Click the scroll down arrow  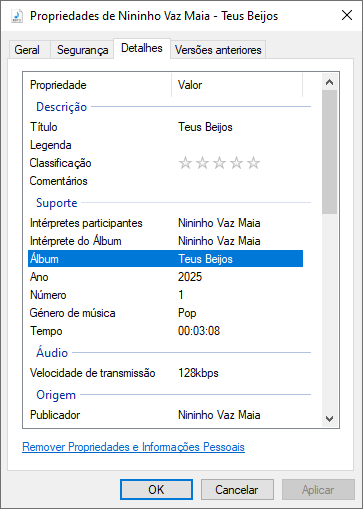(329, 419)
